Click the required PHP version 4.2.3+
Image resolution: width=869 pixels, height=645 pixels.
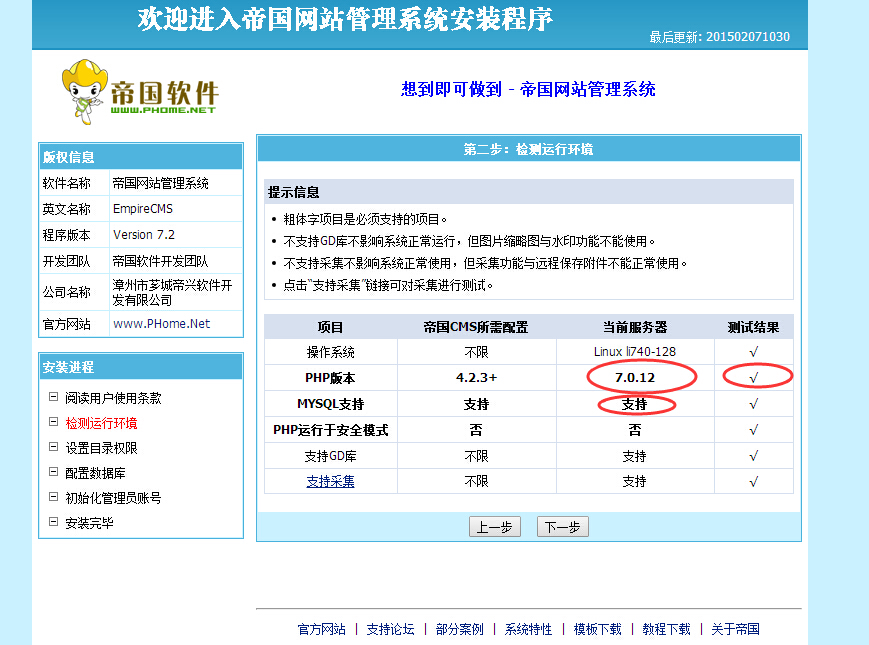476,378
